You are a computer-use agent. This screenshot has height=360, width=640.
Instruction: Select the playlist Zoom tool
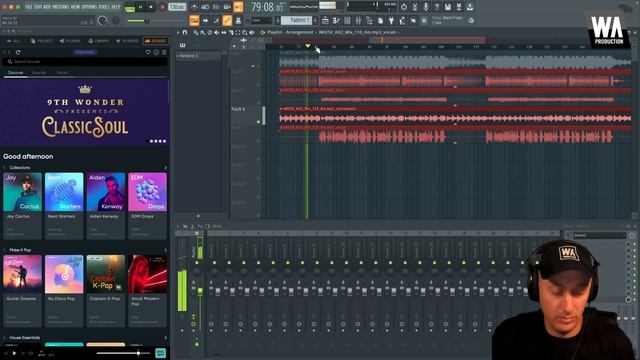244,32
